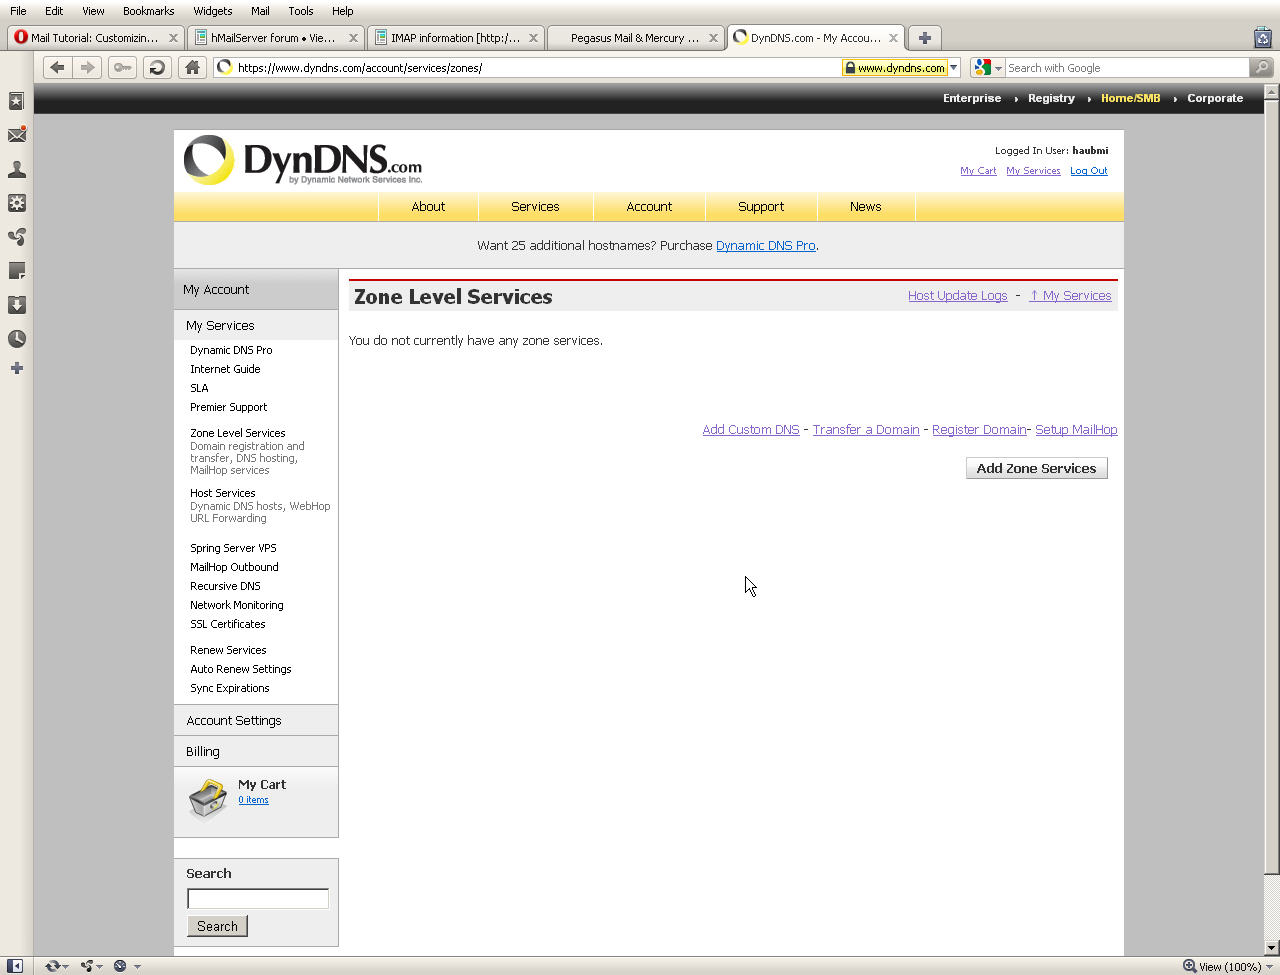1280x975 pixels.
Task: Click the Wand password key icon
Action: tap(122, 67)
